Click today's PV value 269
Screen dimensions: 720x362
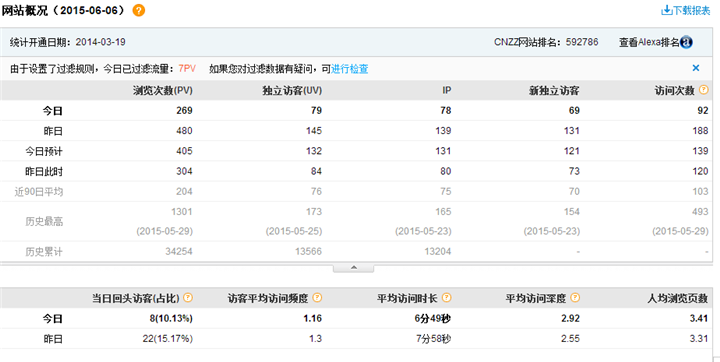click(184, 110)
